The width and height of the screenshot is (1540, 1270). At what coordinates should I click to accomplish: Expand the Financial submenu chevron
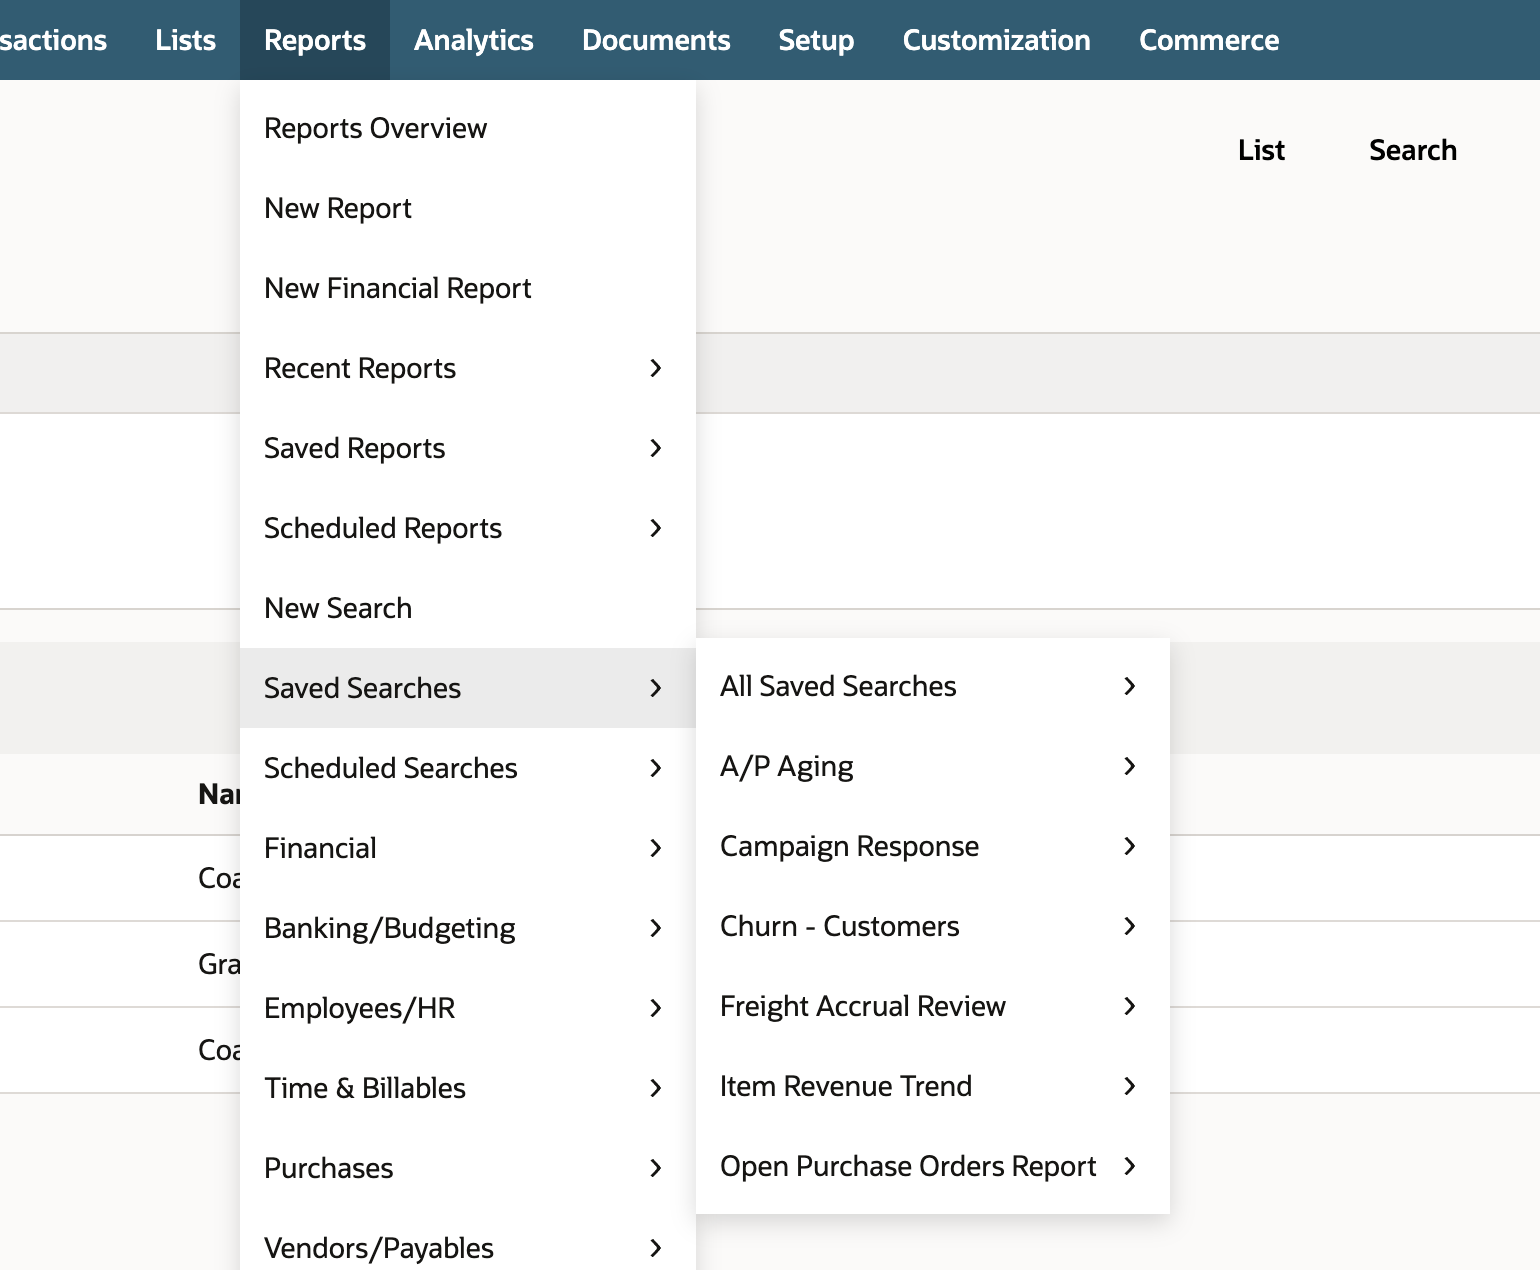pos(656,848)
